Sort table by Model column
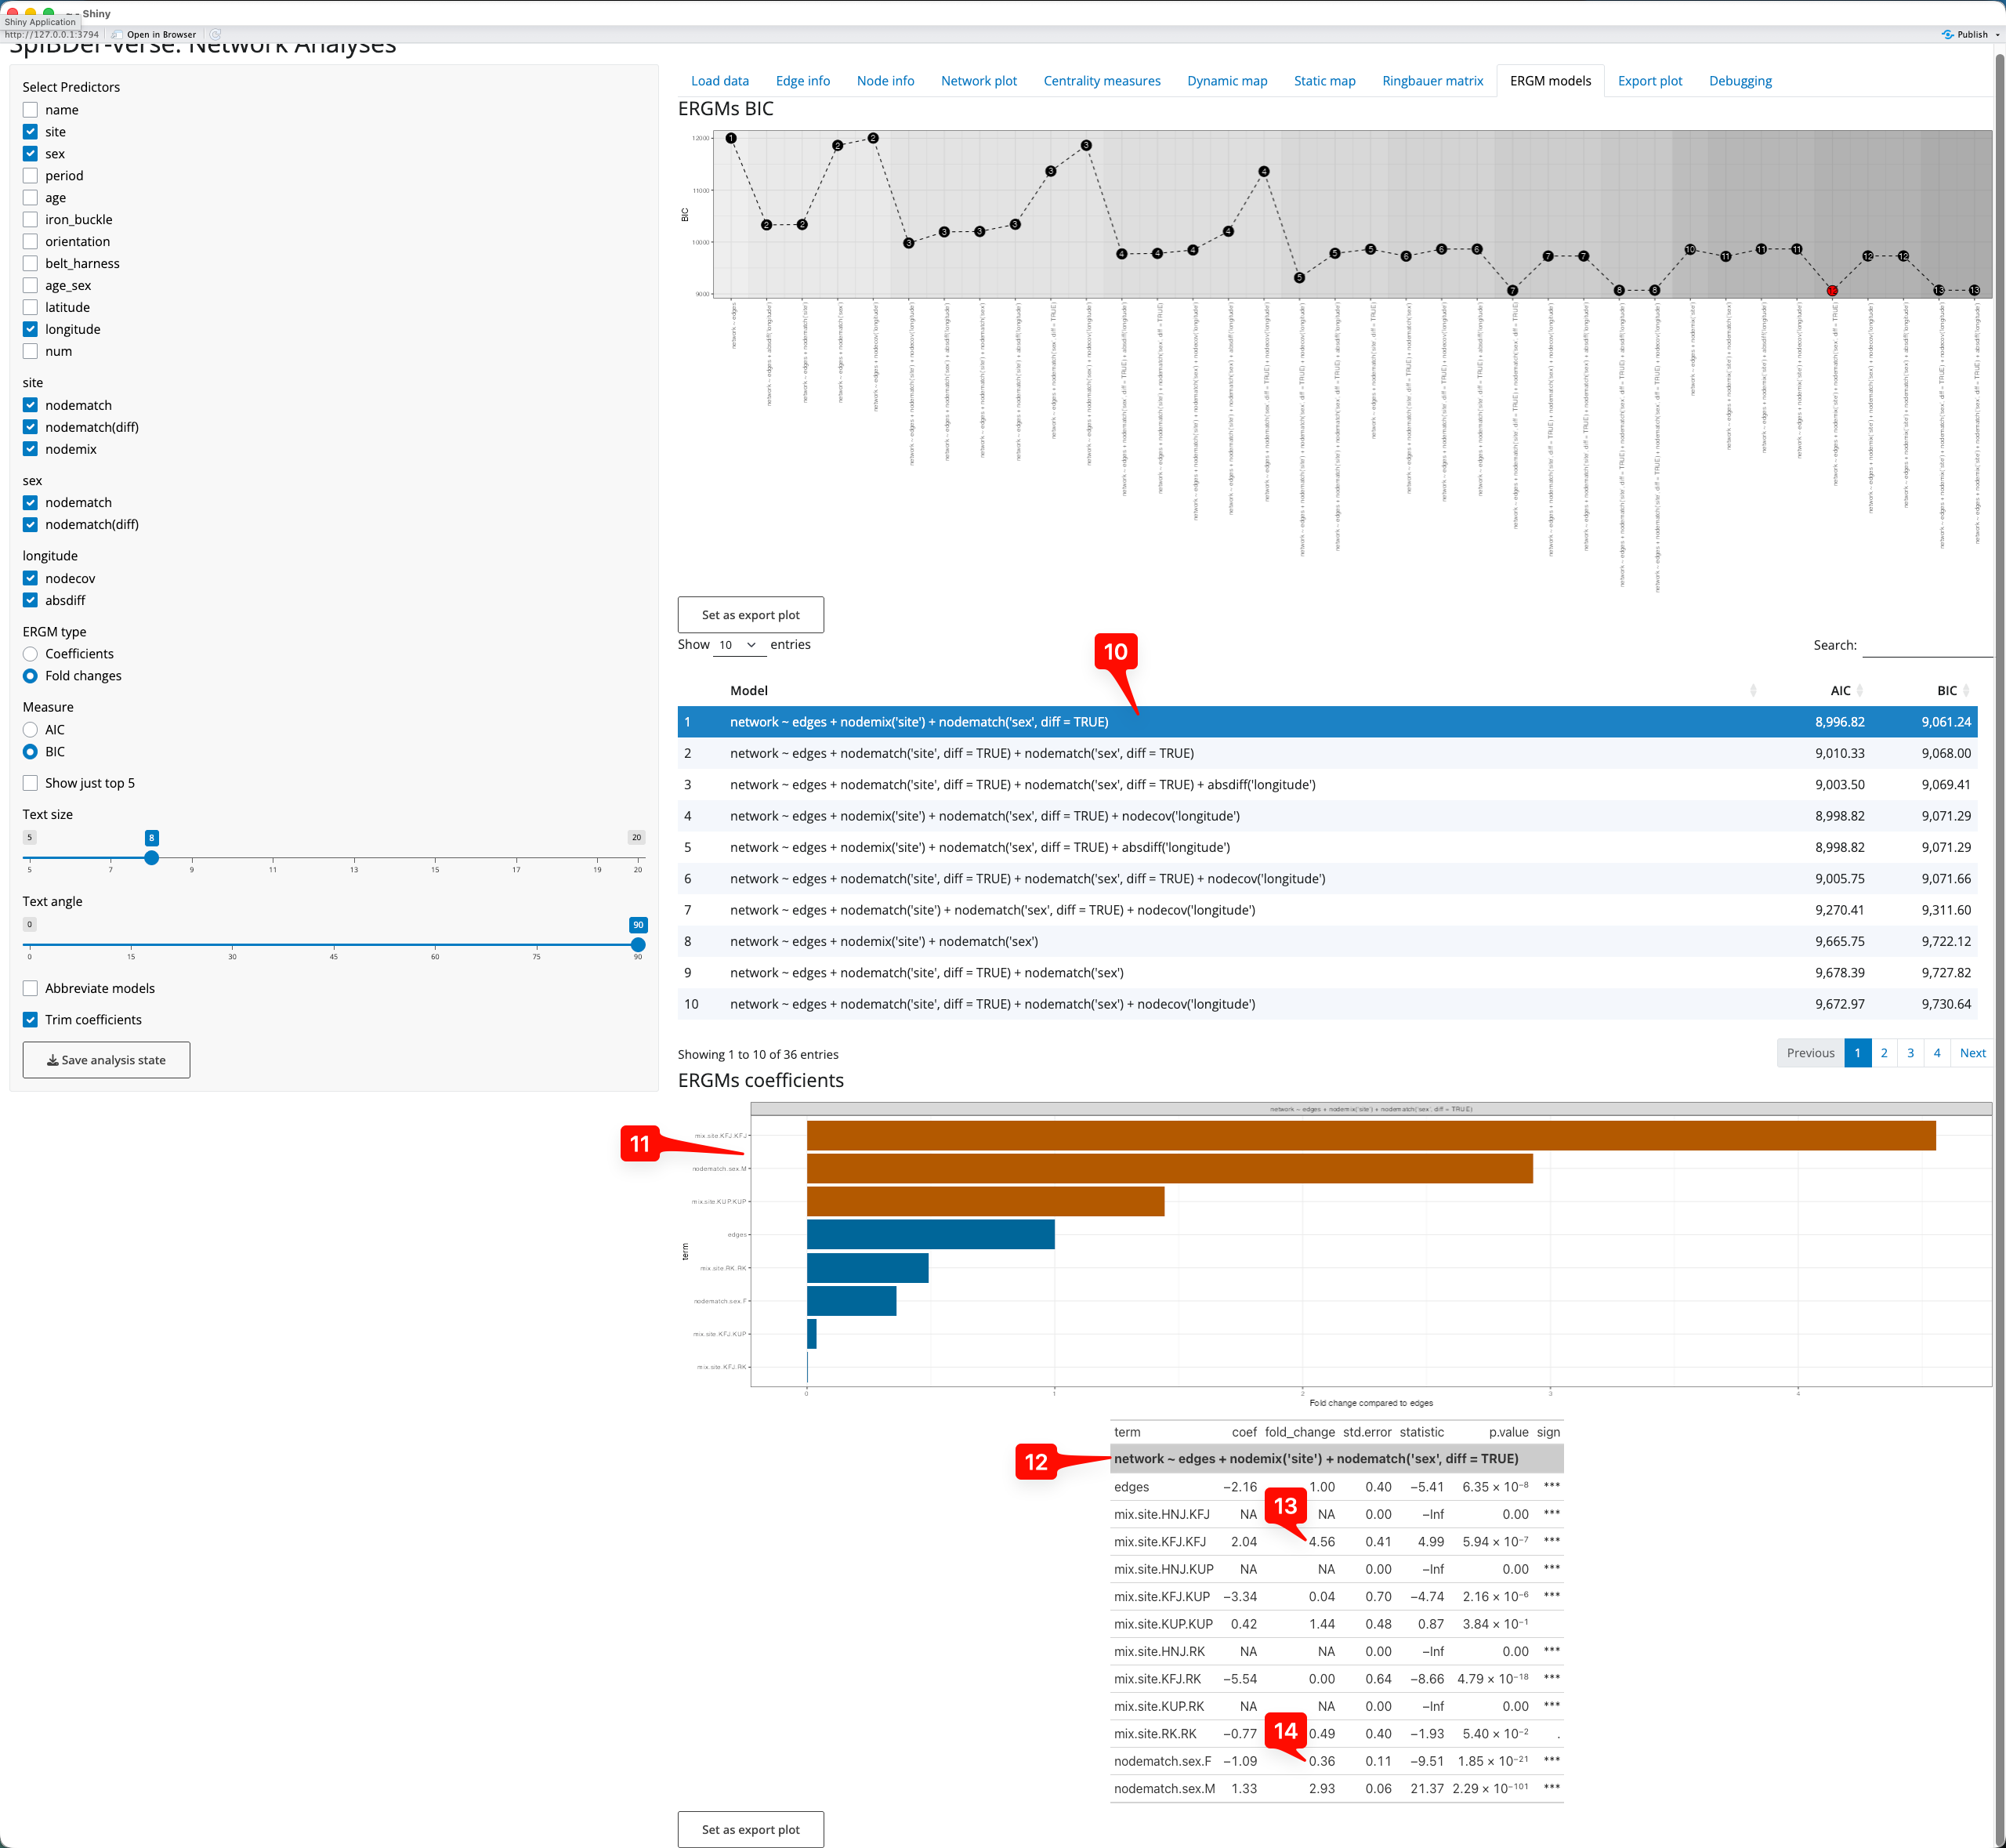Viewport: 2006px width, 1848px height. pyautogui.click(x=1242, y=690)
